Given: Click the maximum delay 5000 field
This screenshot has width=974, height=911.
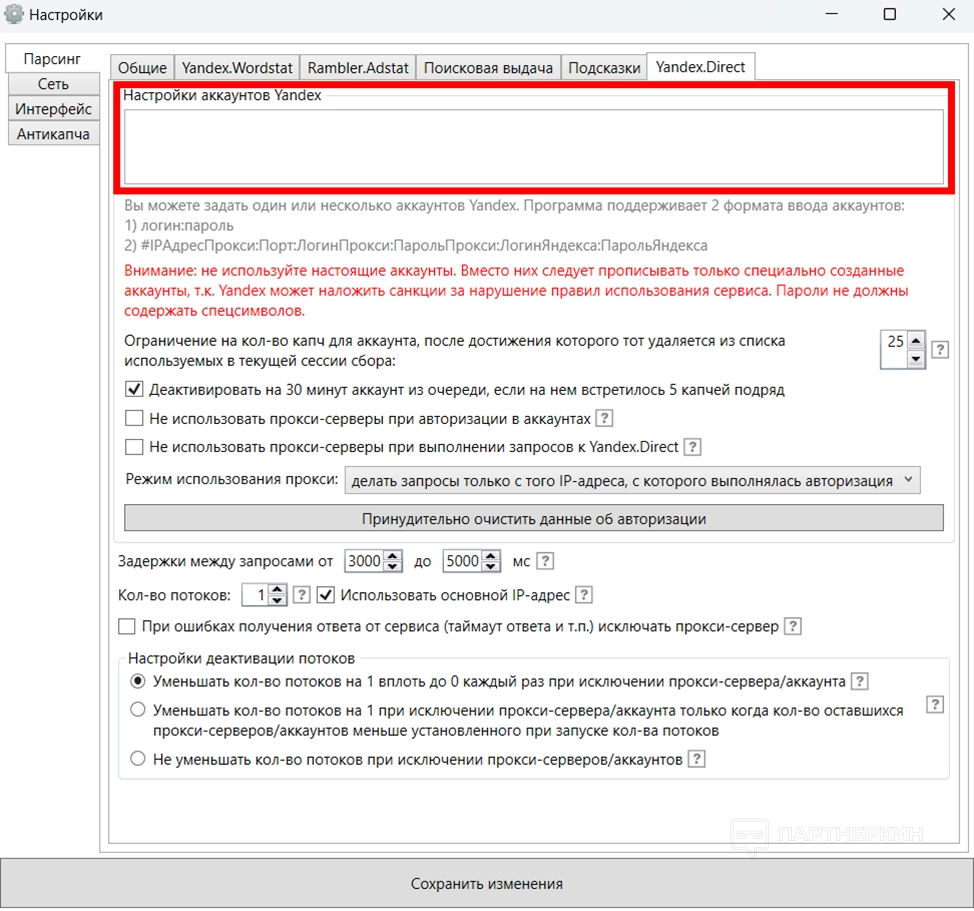Looking at the screenshot, I should click(x=463, y=561).
